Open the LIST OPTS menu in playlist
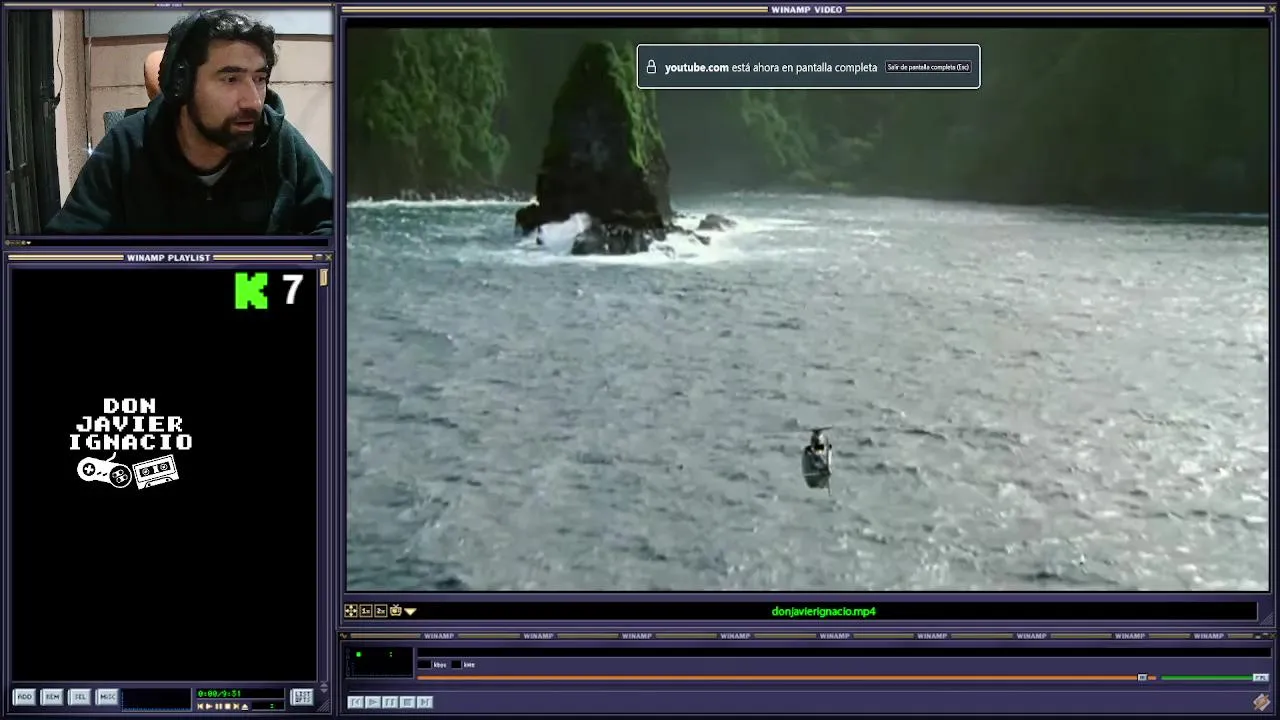 point(301,697)
